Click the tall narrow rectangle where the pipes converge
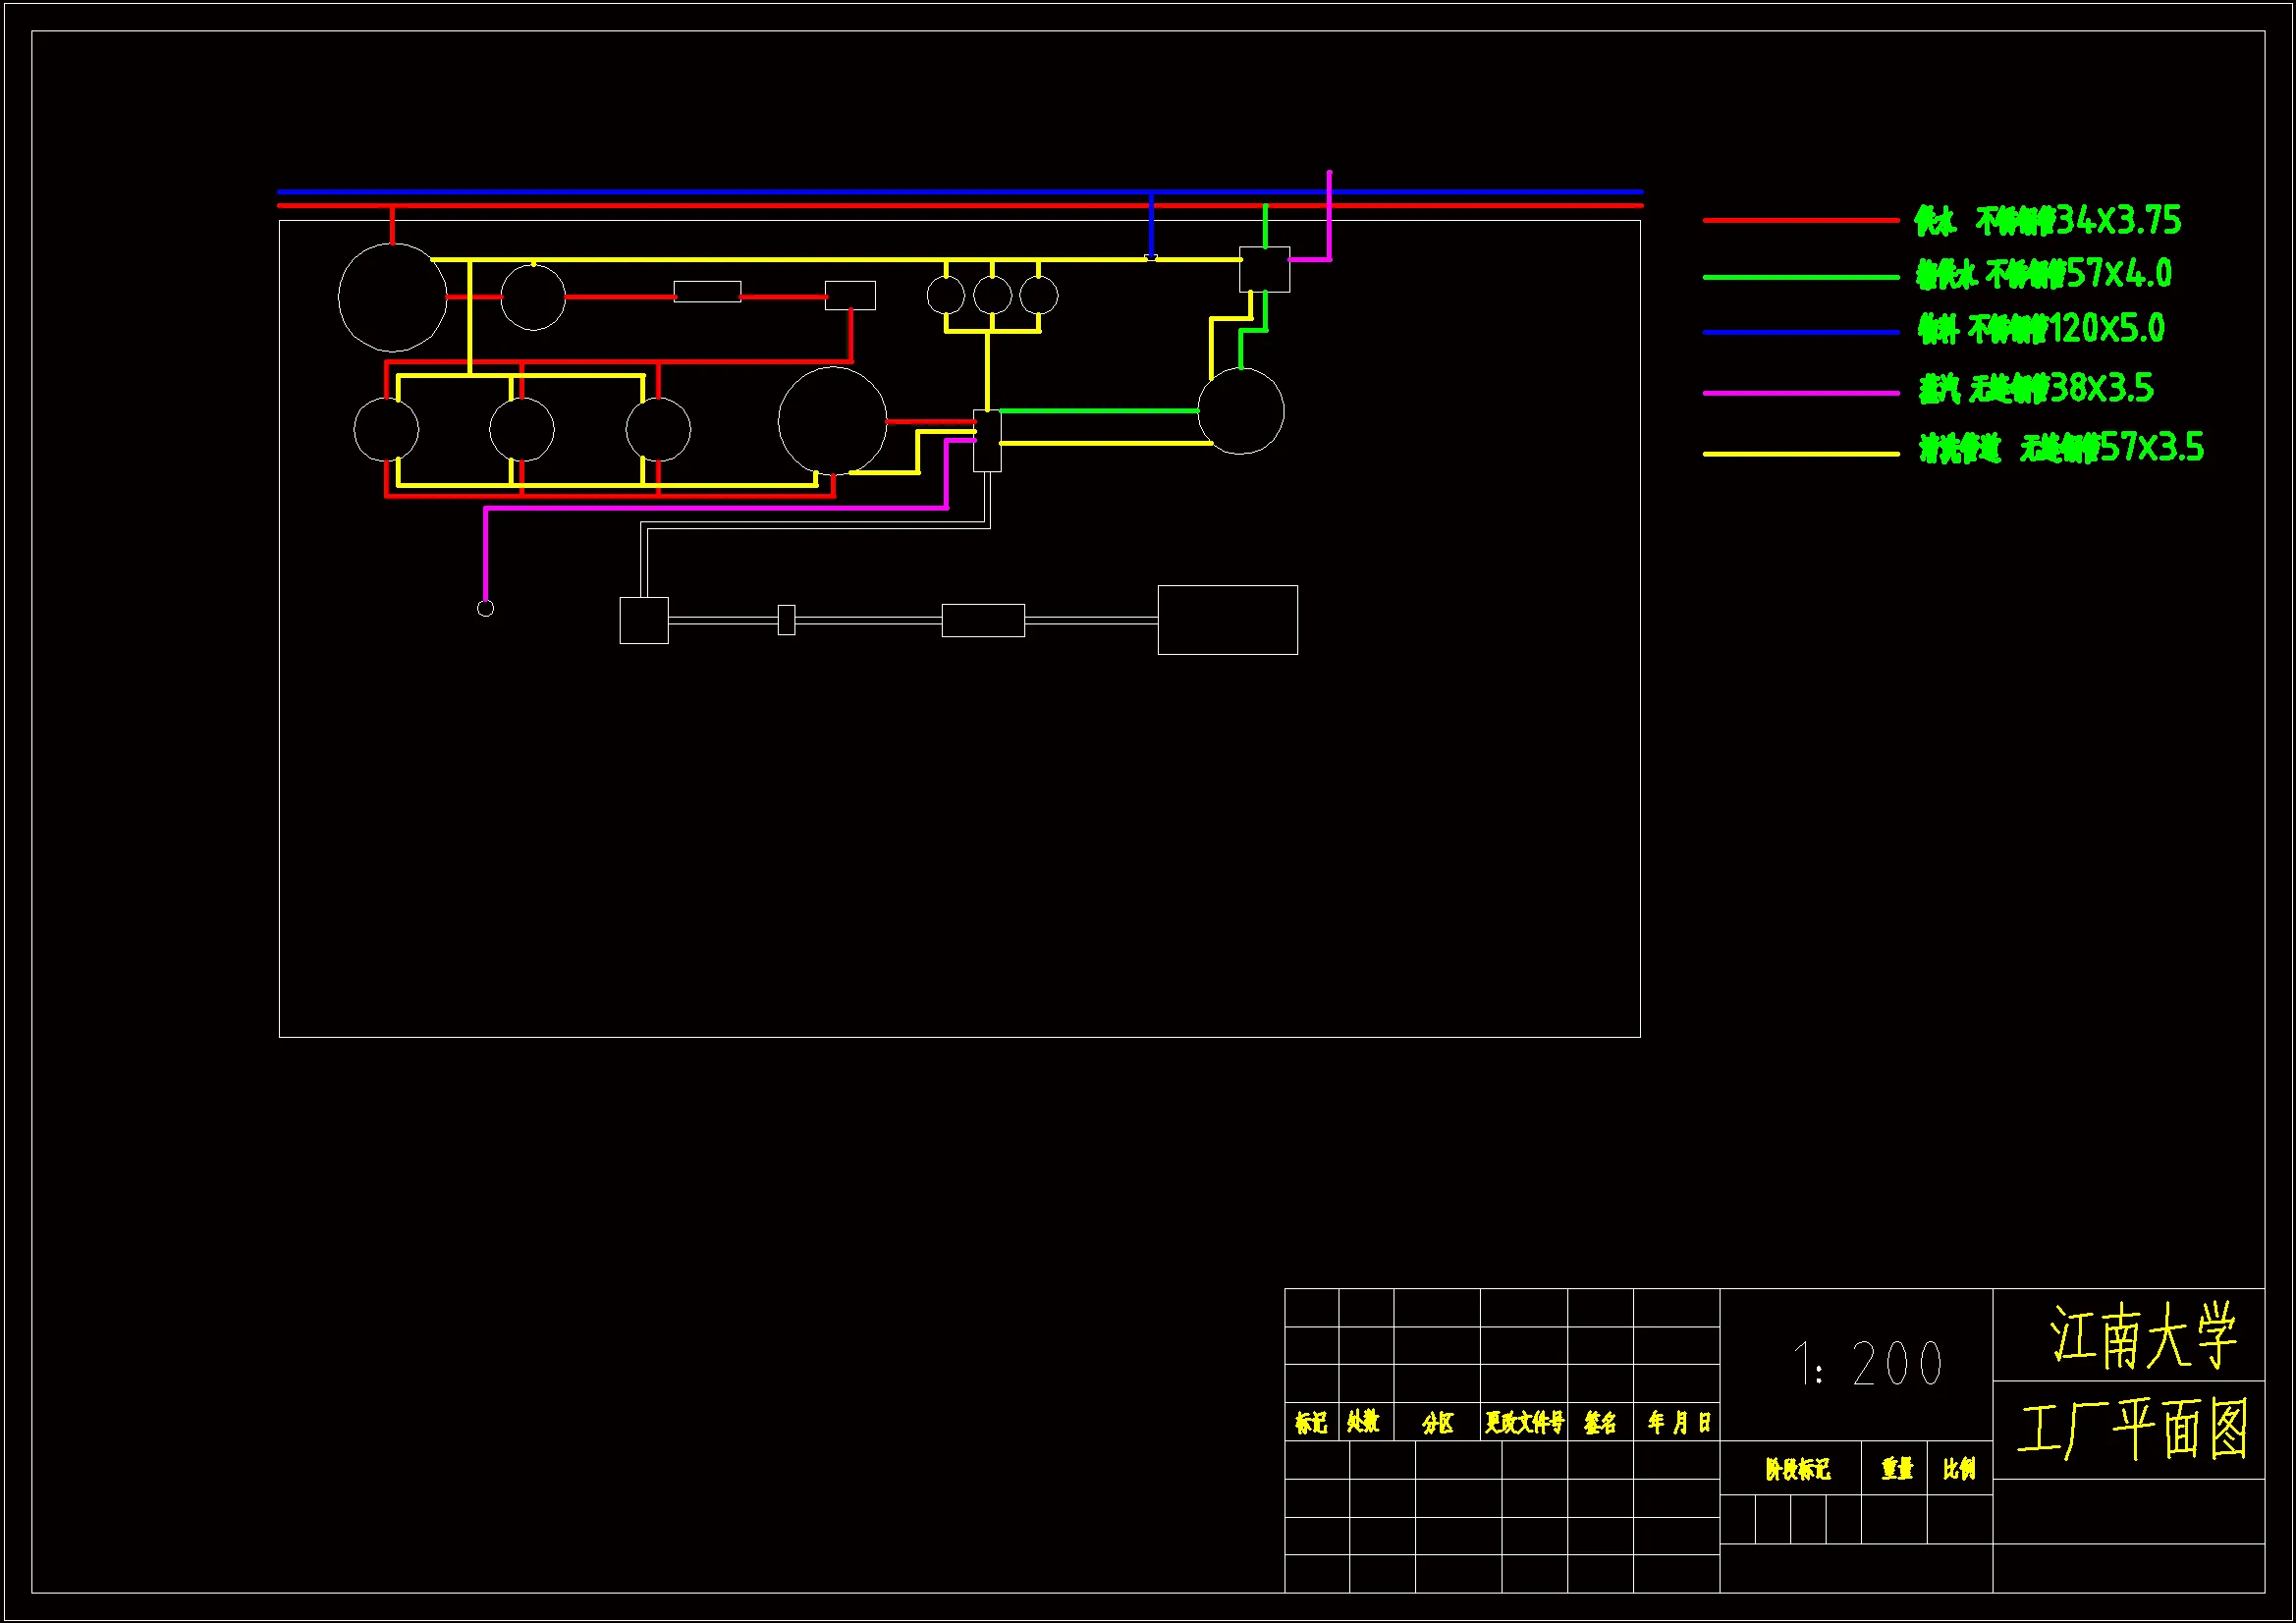 click(x=987, y=441)
